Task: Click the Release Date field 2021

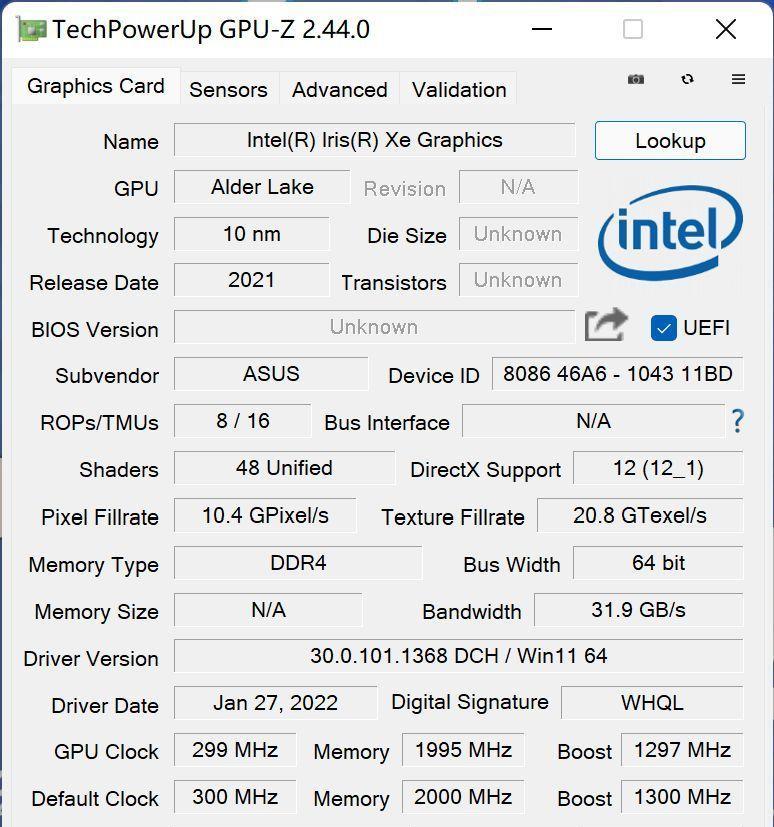Action: [x=252, y=280]
